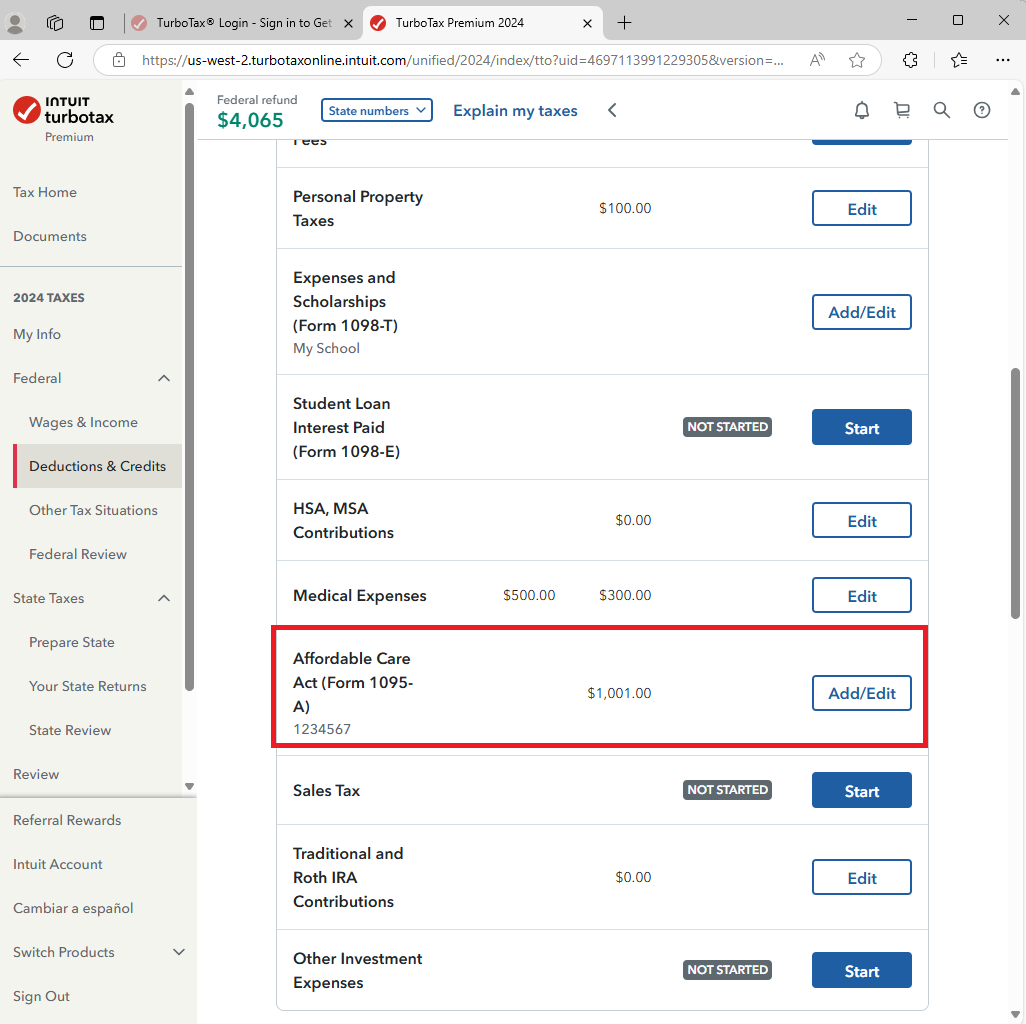This screenshot has height=1024, width=1026.
Task: Start Student Loan Interest Paid
Action: click(x=861, y=427)
